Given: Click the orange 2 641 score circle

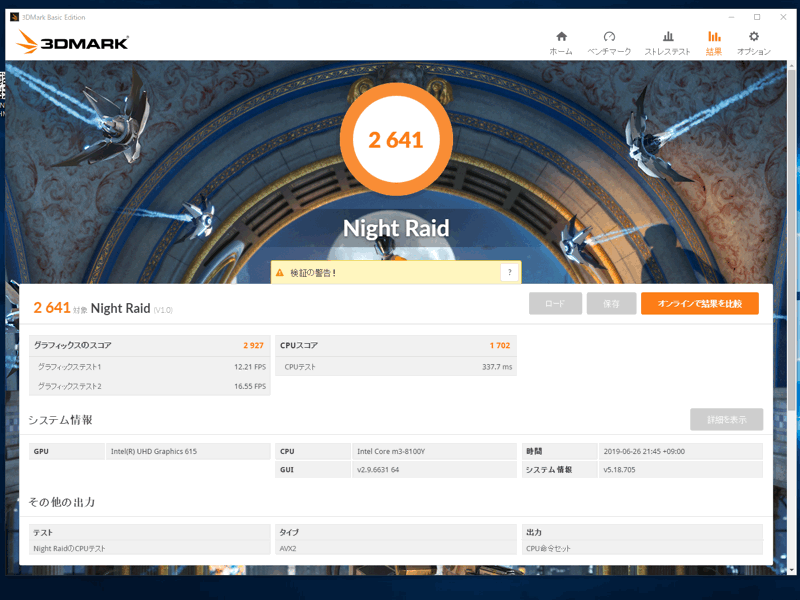Looking at the screenshot, I should pyautogui.click(x=396, y=140).
